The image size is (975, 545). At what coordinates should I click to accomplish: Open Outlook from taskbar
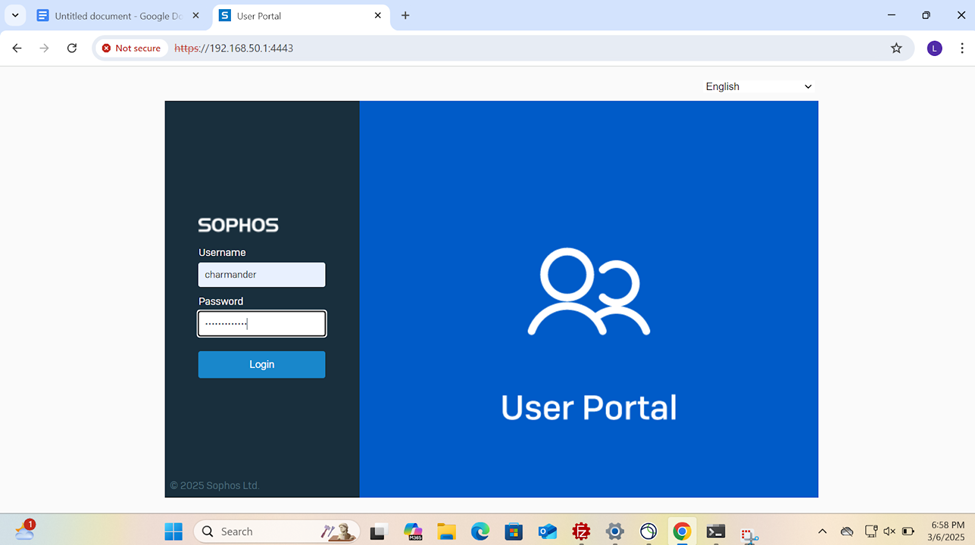point(547,531)
